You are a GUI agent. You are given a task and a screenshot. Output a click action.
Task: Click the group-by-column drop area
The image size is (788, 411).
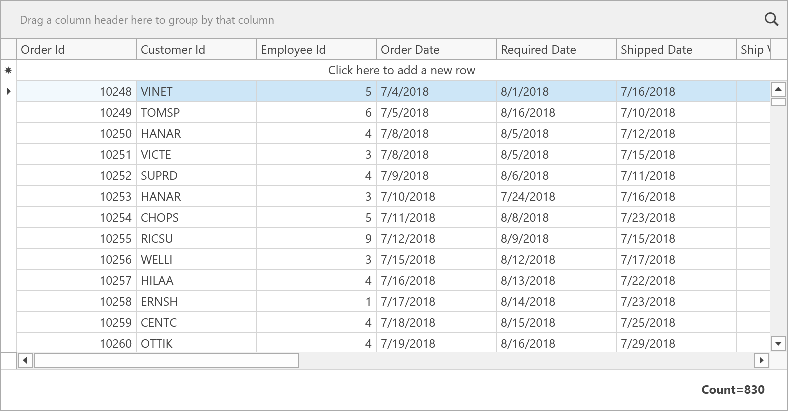point(380,20)
